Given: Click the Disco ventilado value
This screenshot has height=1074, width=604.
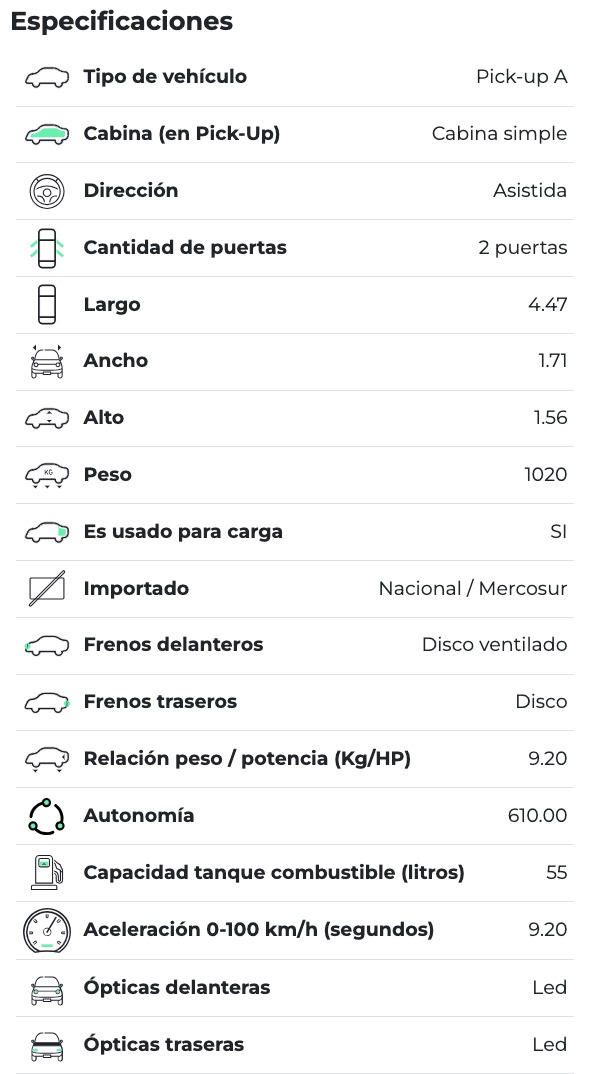Looking at the screenshot, I should click(494, 645).
